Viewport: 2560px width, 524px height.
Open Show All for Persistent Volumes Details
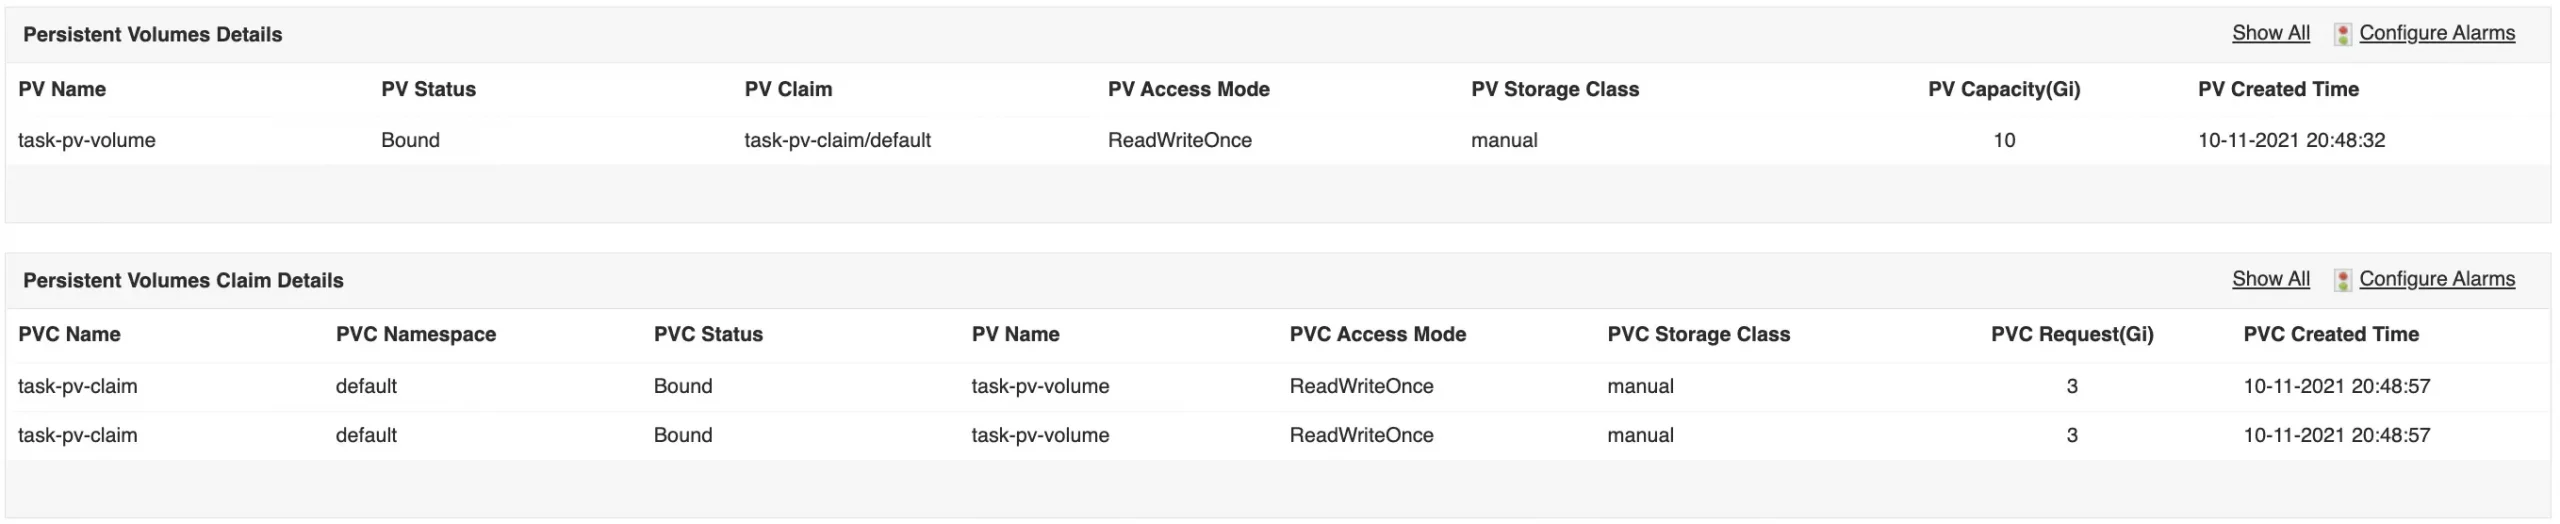pyautogui.click(x=2271, y=33)
